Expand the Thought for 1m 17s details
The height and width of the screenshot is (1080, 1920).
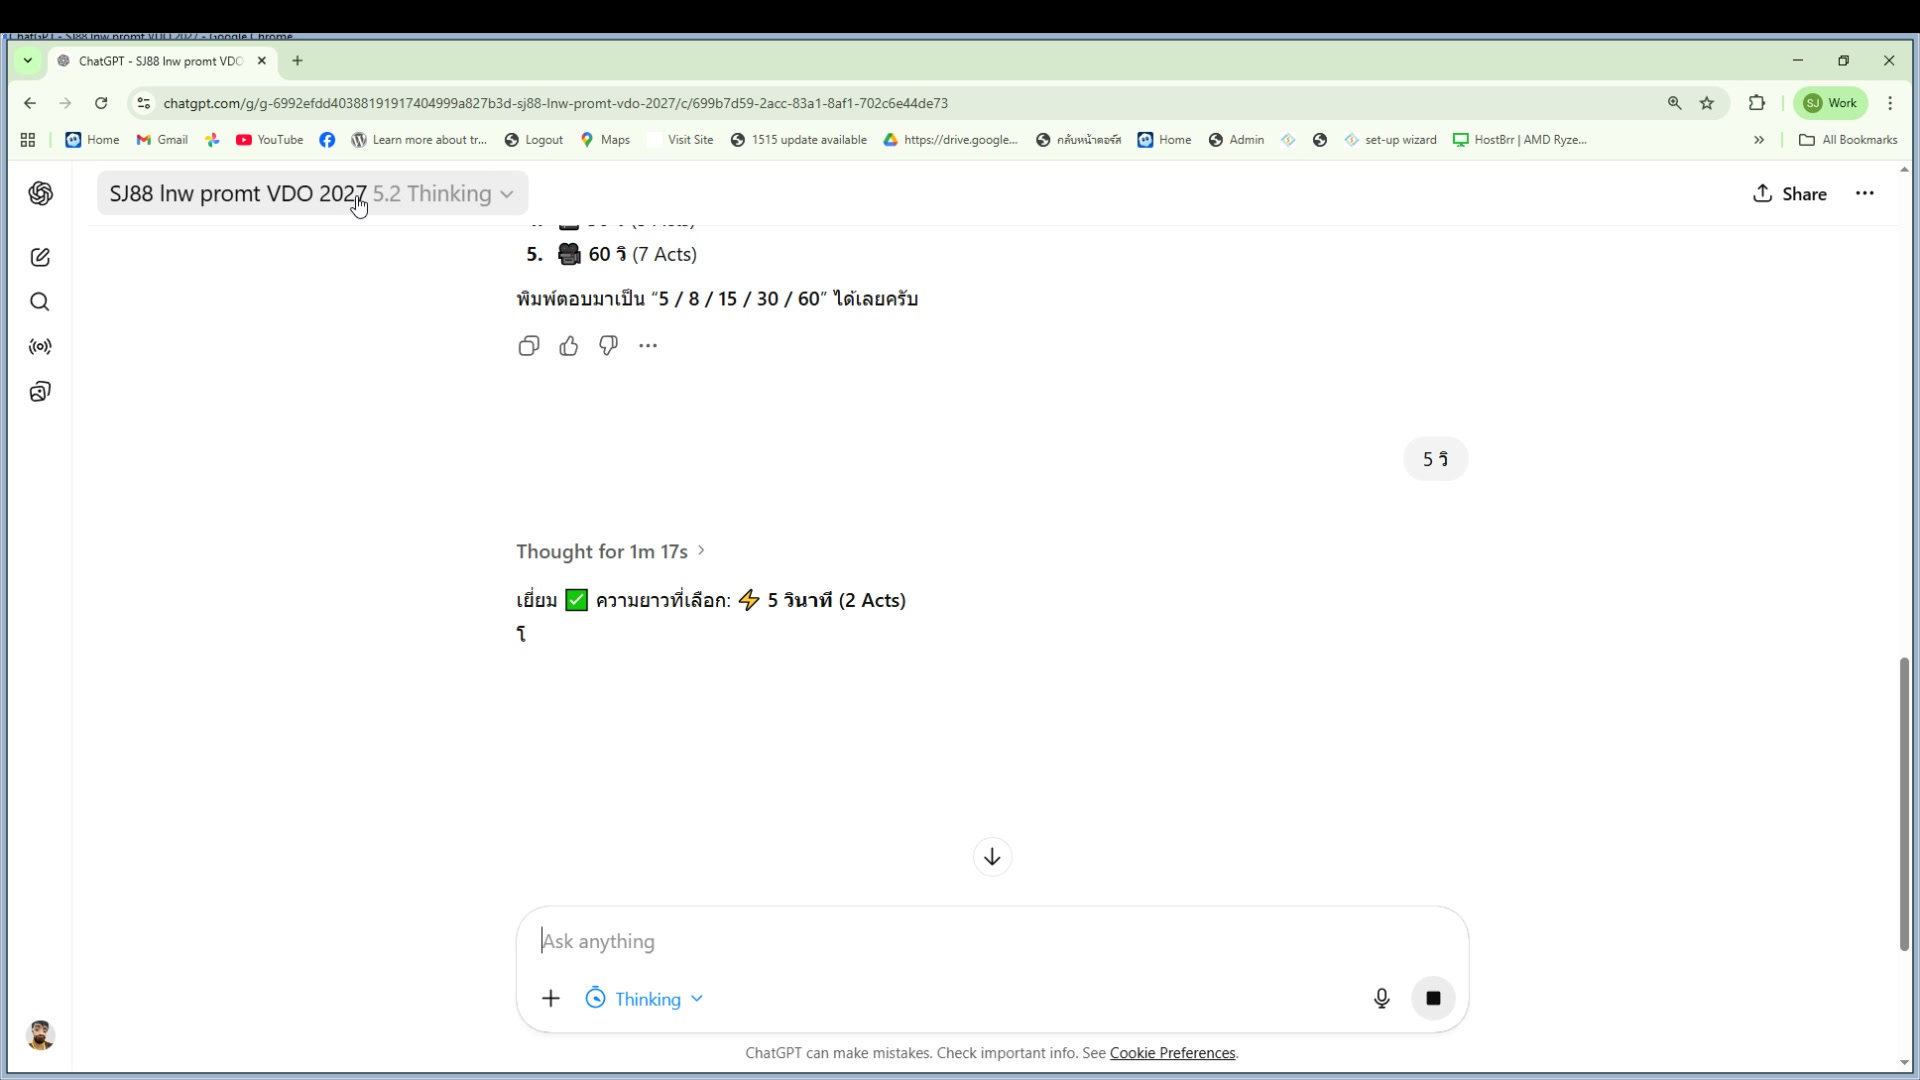coord(610,552)
